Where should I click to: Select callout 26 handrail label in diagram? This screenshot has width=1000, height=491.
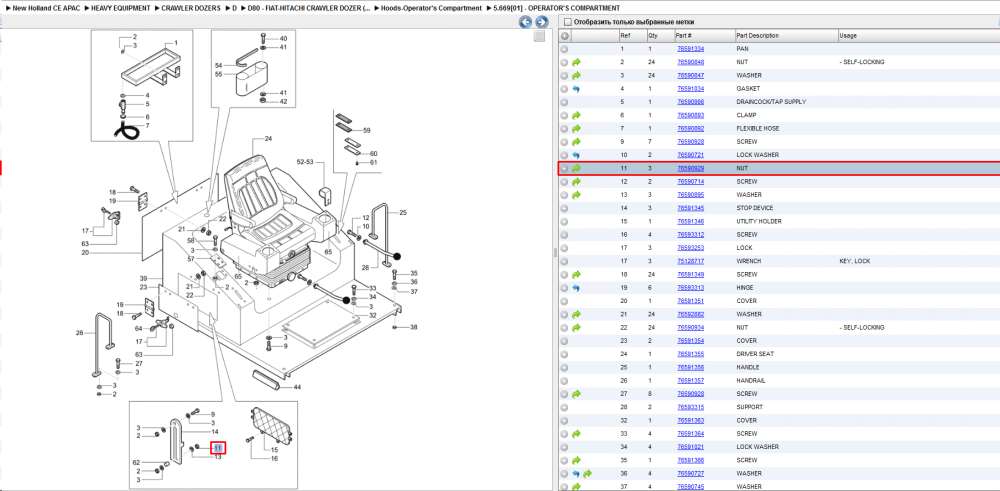point(80,332)
